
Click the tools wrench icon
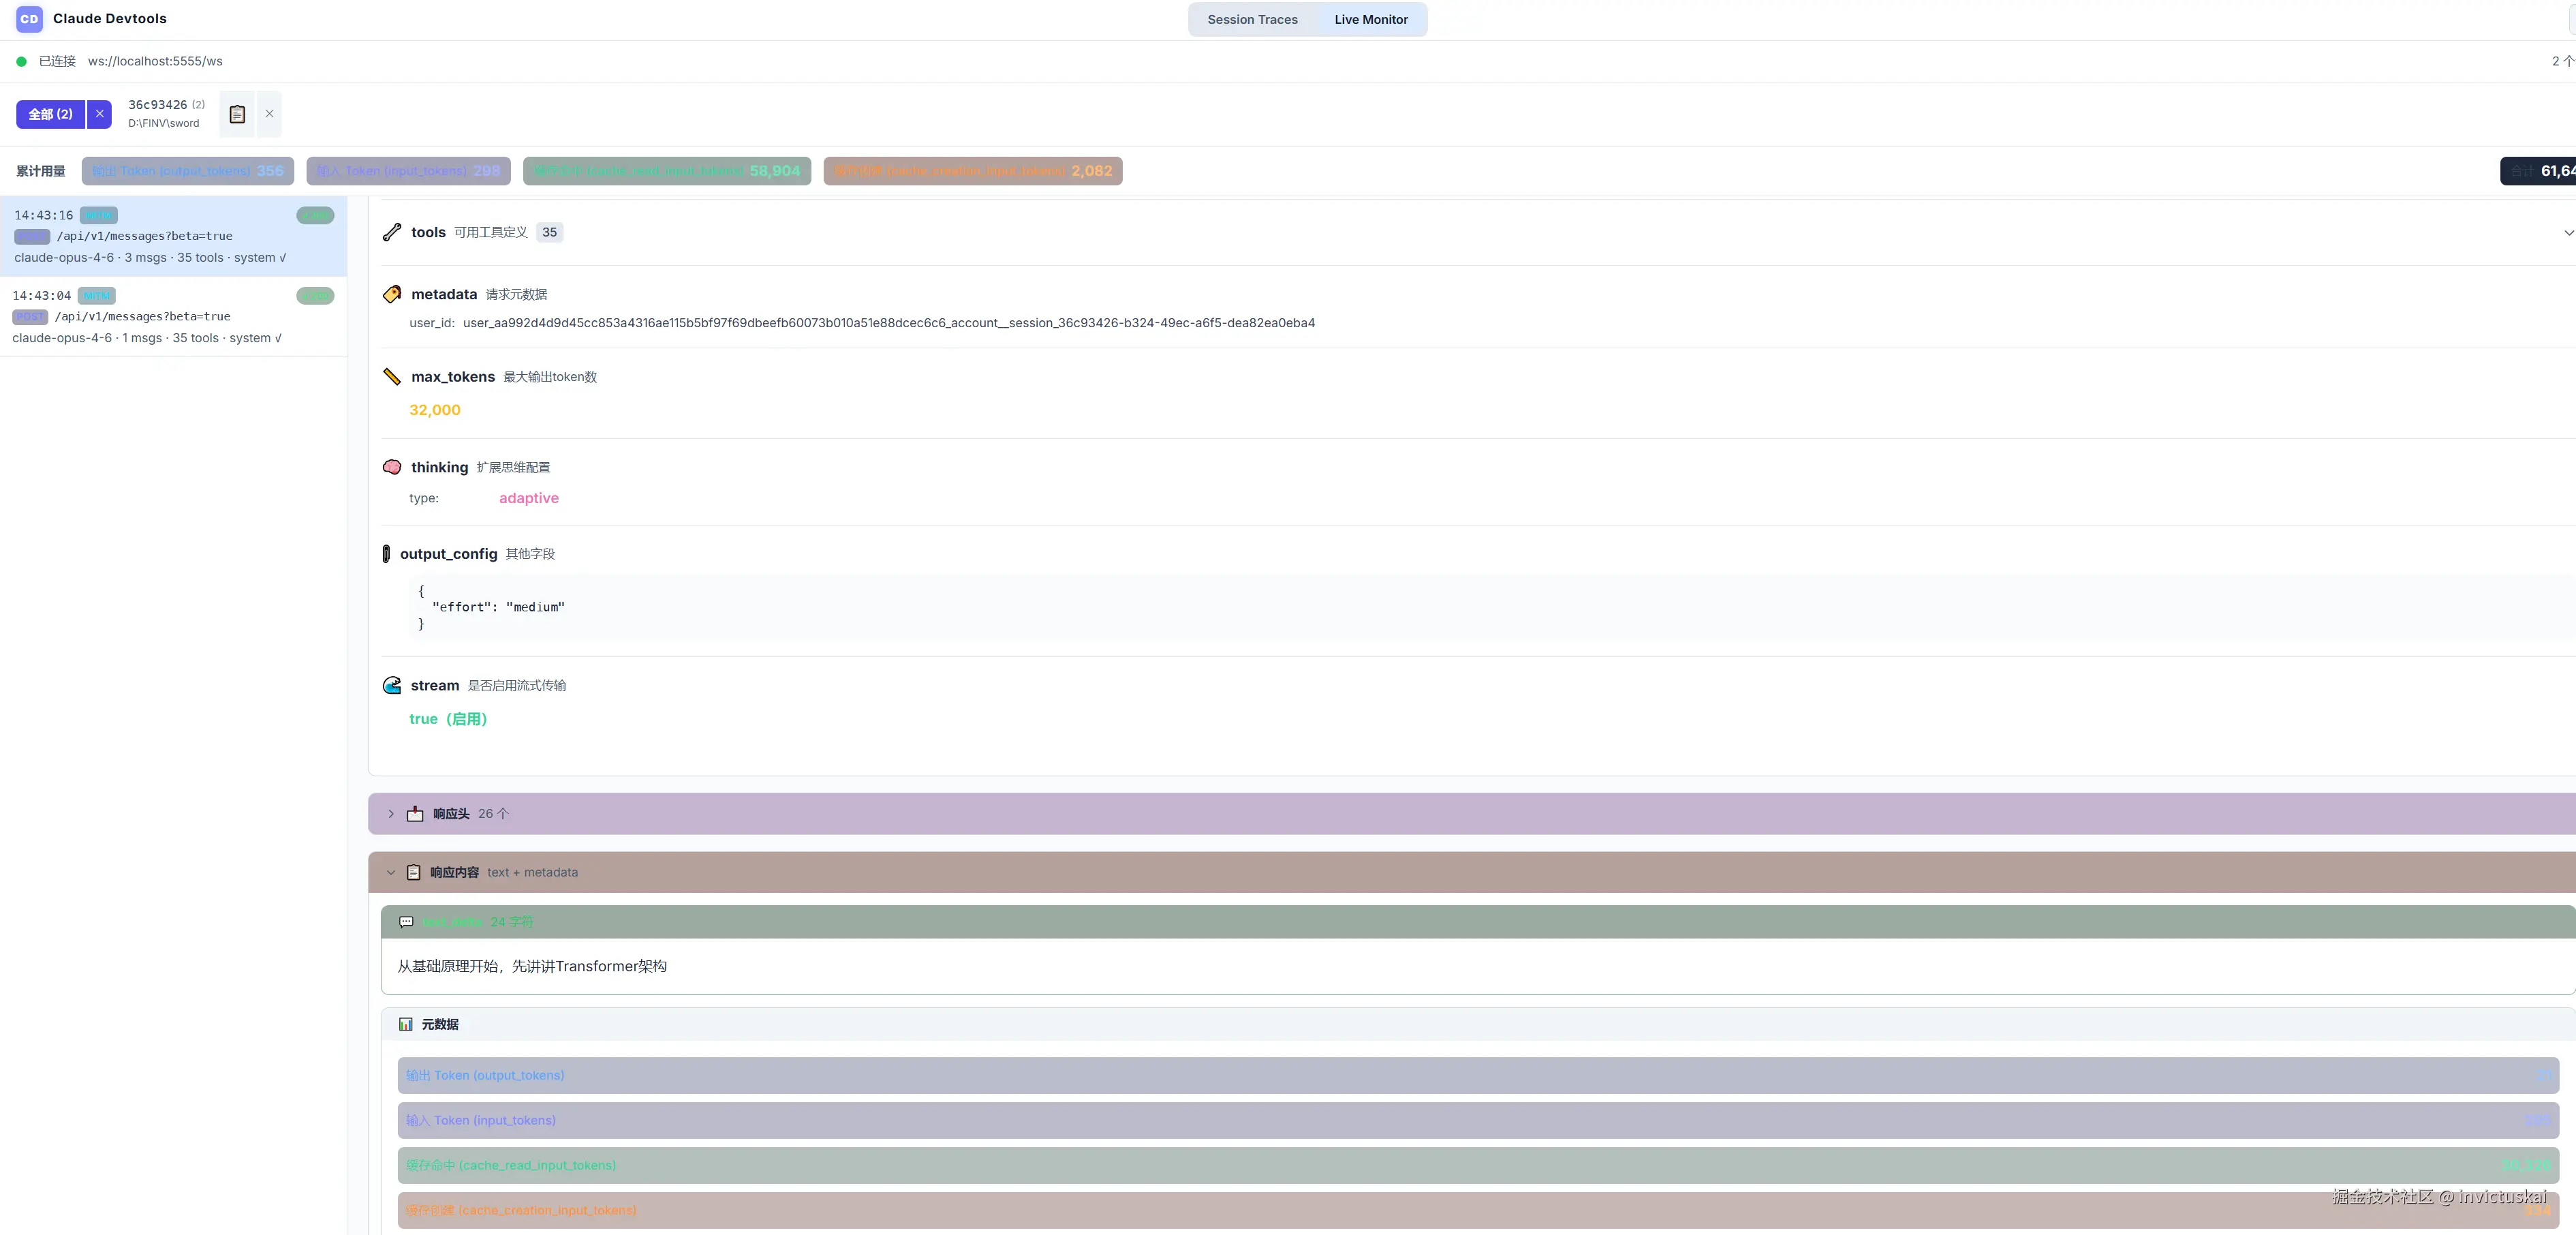(x=392, y=232)
